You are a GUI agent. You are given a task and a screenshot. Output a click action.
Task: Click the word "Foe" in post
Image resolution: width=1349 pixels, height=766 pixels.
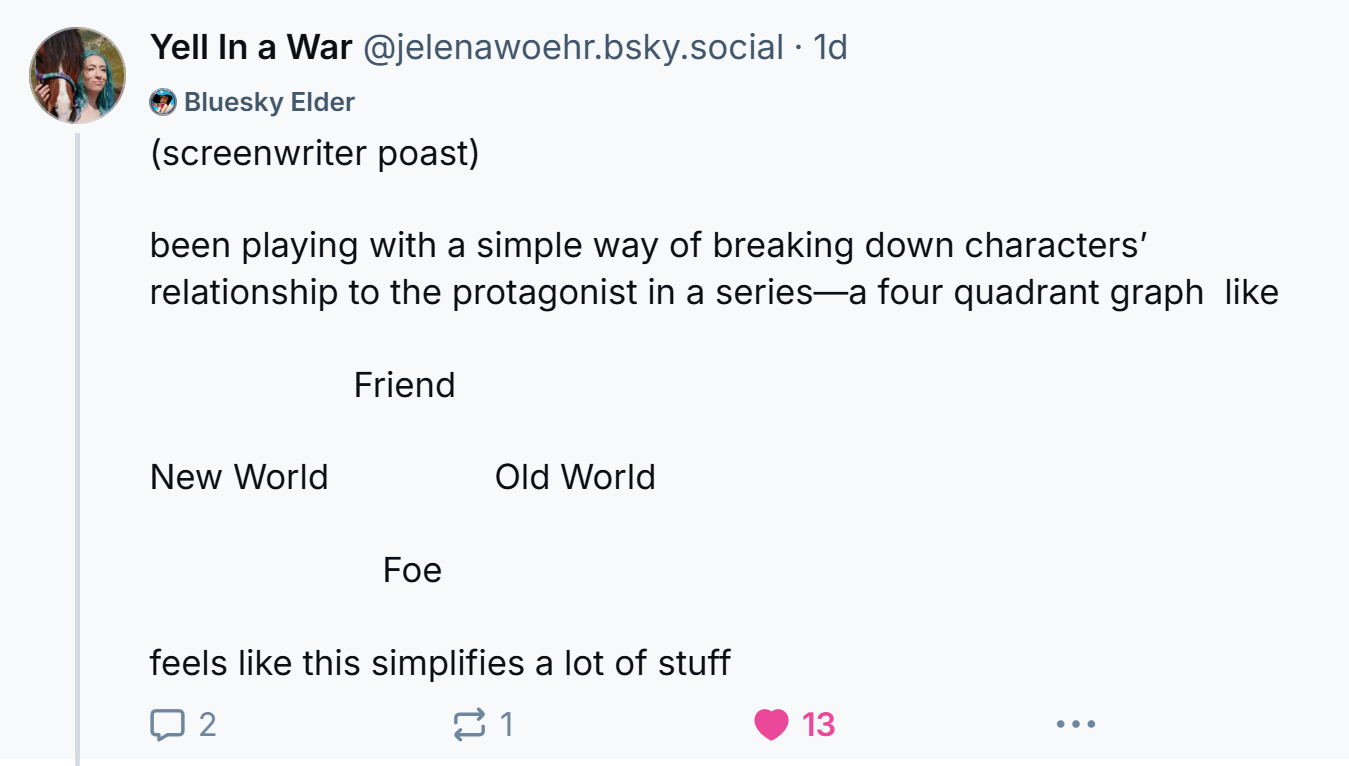point(412,570)
